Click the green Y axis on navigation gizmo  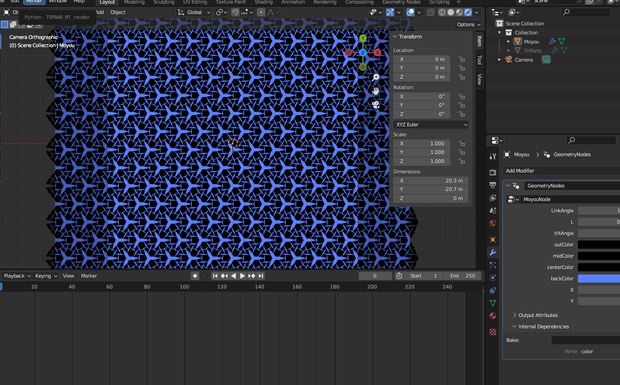363,38
